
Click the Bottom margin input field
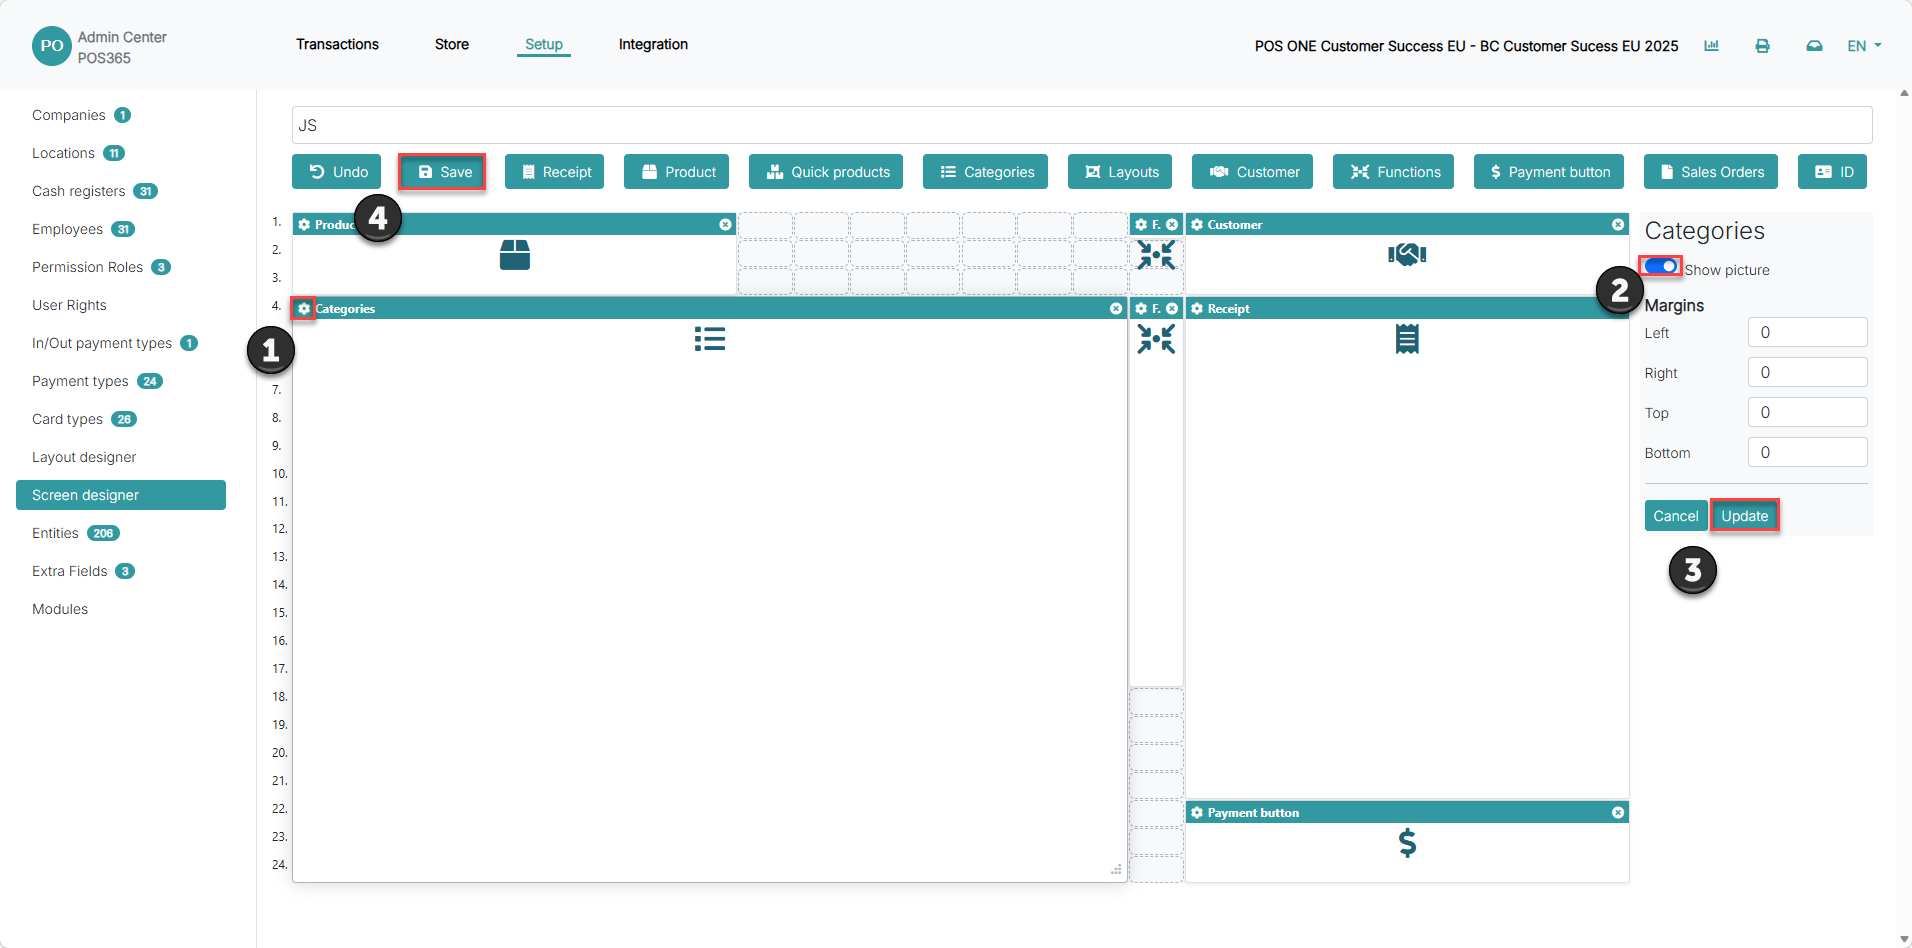pyautogui.click(x=1807, y=452)
